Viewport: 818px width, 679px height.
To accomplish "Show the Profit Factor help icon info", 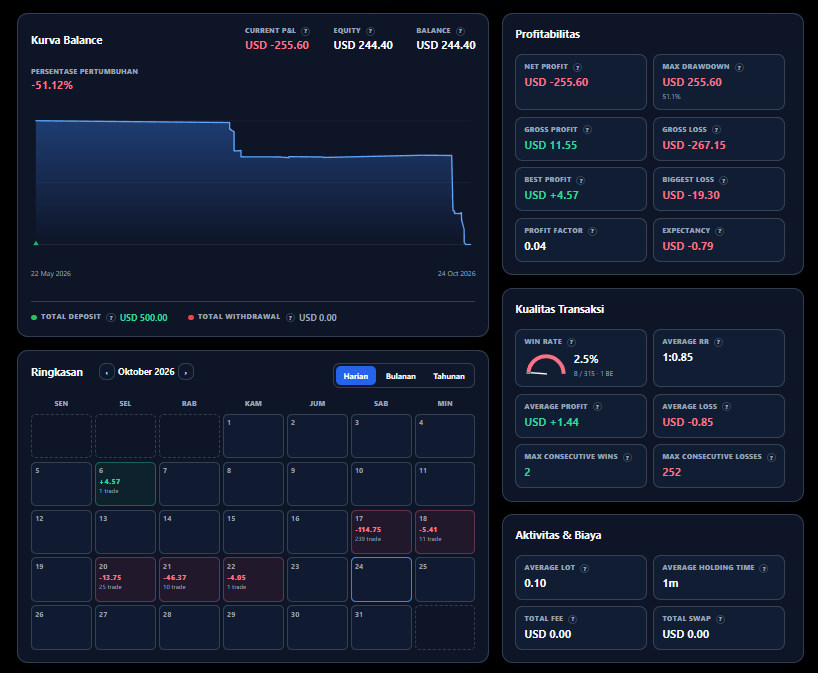I will (593, 231).
